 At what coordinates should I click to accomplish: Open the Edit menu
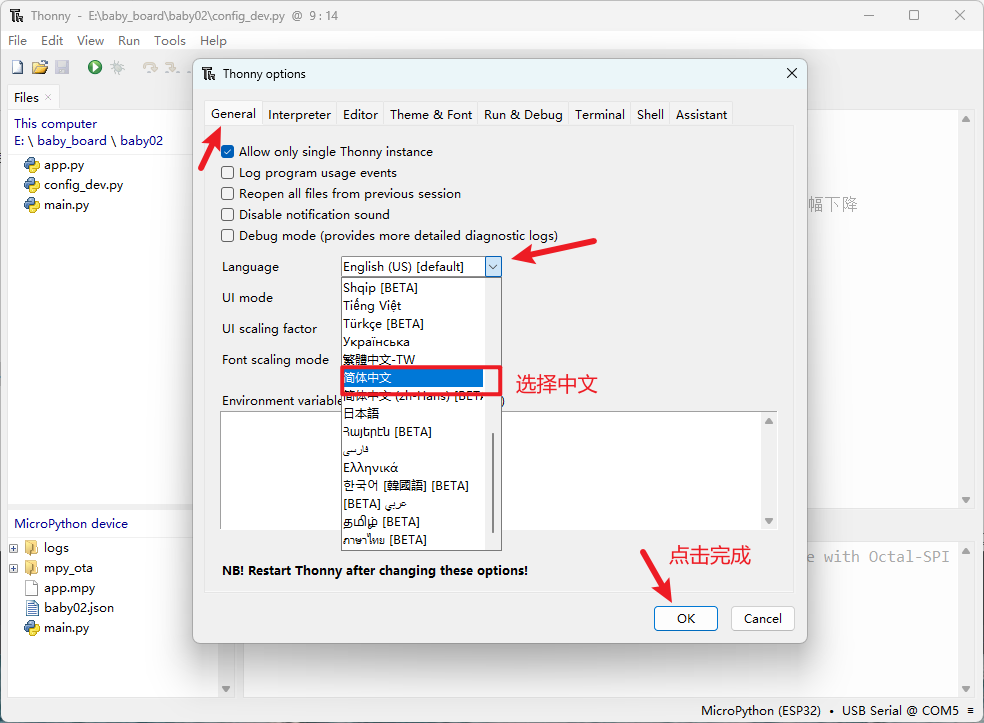pos(52,41)
